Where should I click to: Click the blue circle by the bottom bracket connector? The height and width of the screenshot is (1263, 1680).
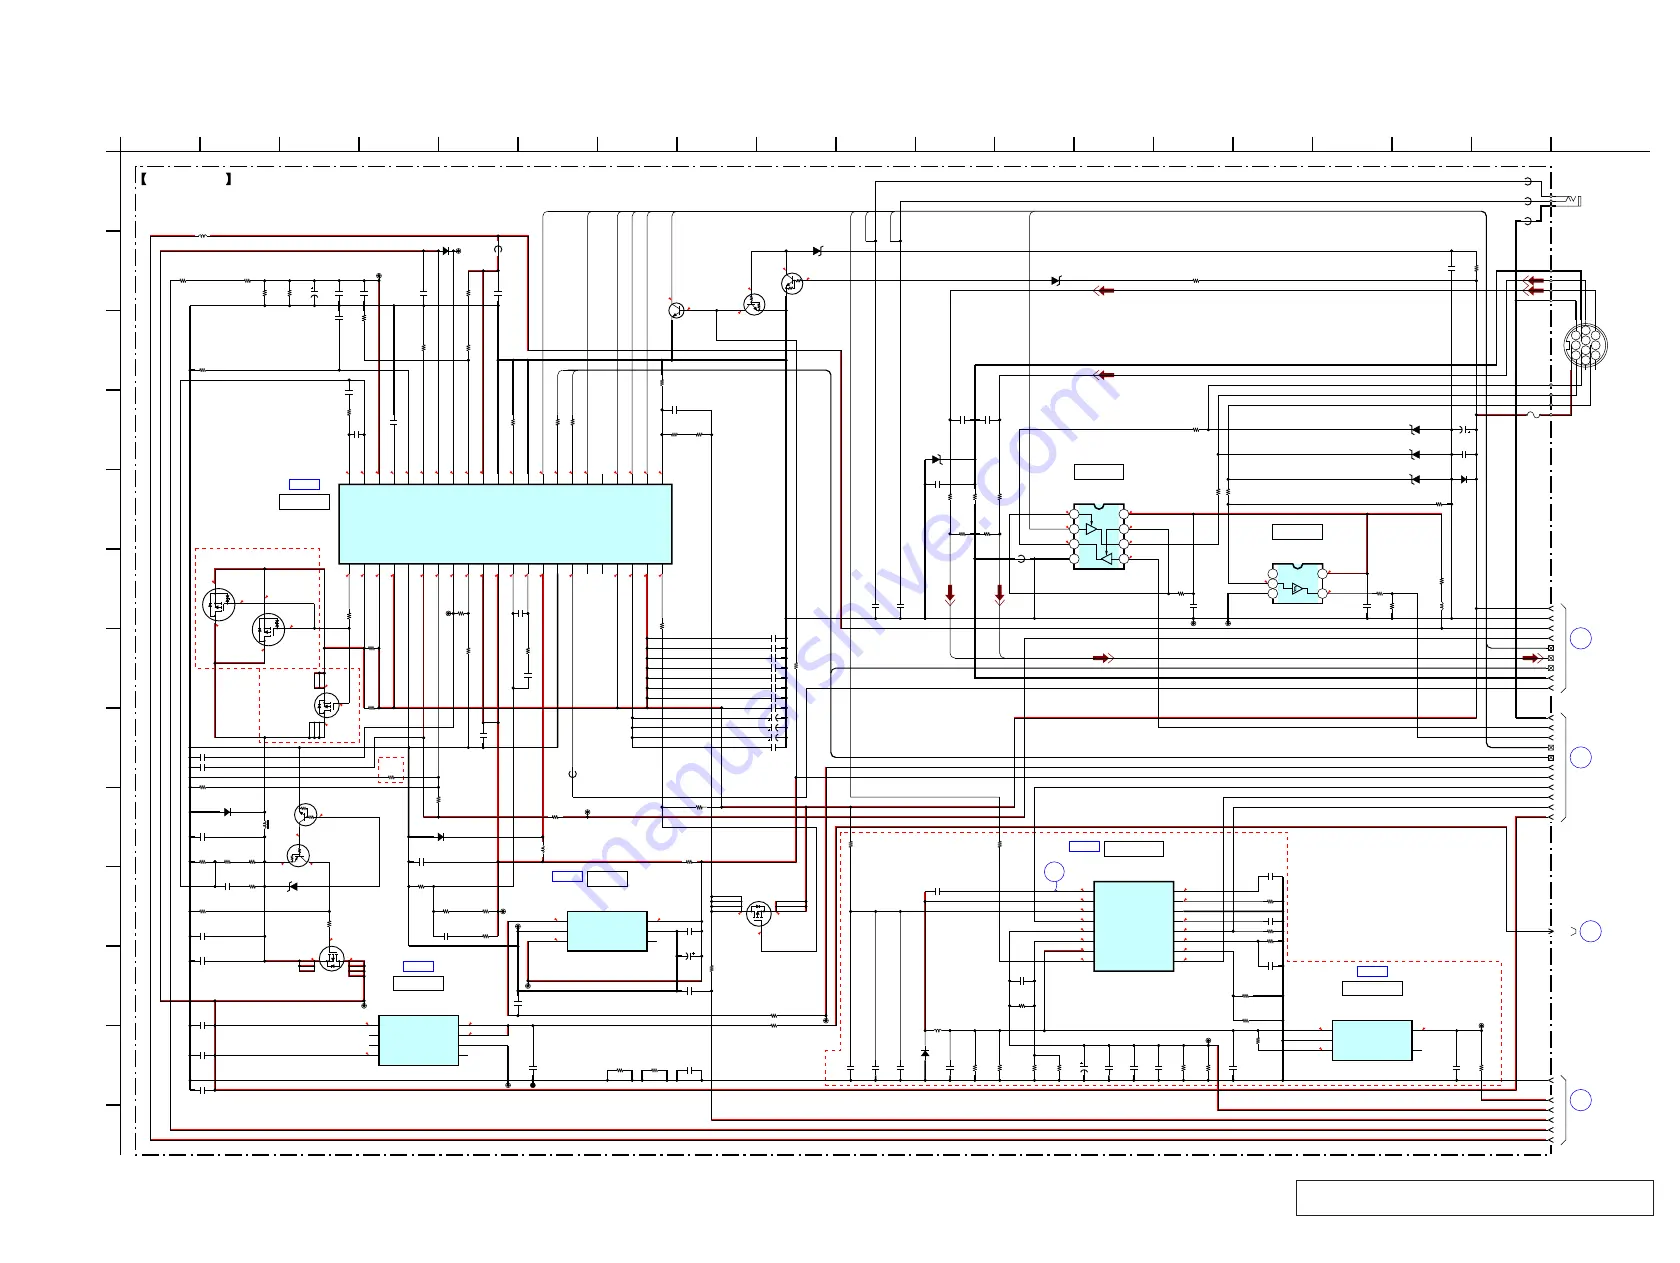(x=1580, y=1100)
